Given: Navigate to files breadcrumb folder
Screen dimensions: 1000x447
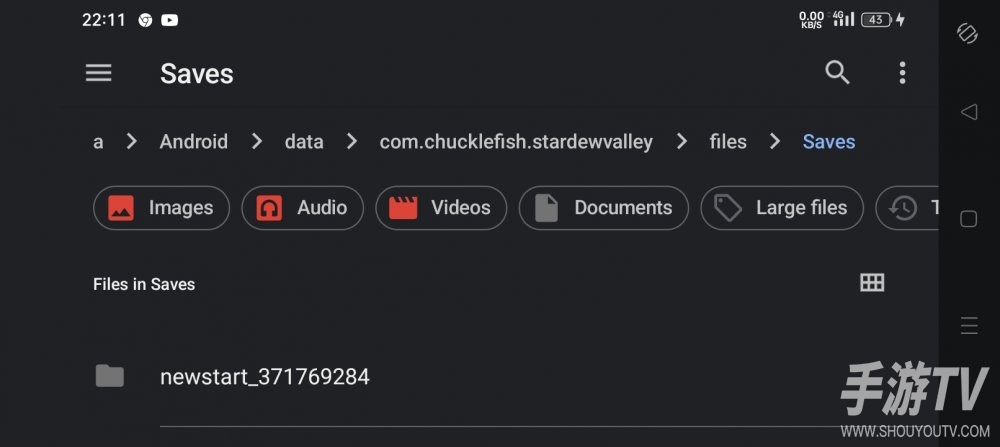Looking at the screenshot, I should point(728,142).
